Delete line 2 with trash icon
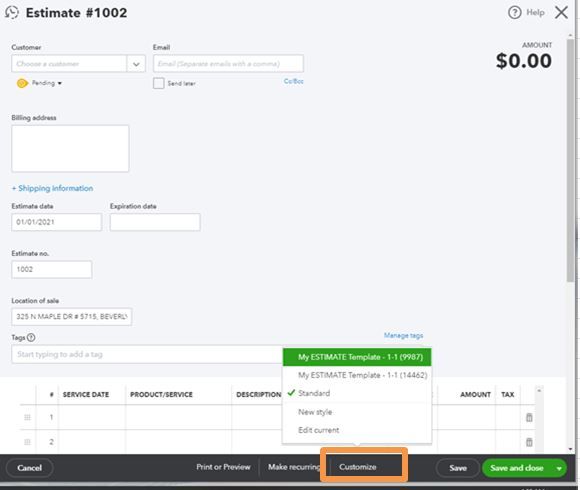Image resolution: width=580 pixels, height=490 pixels. point(529,442)
